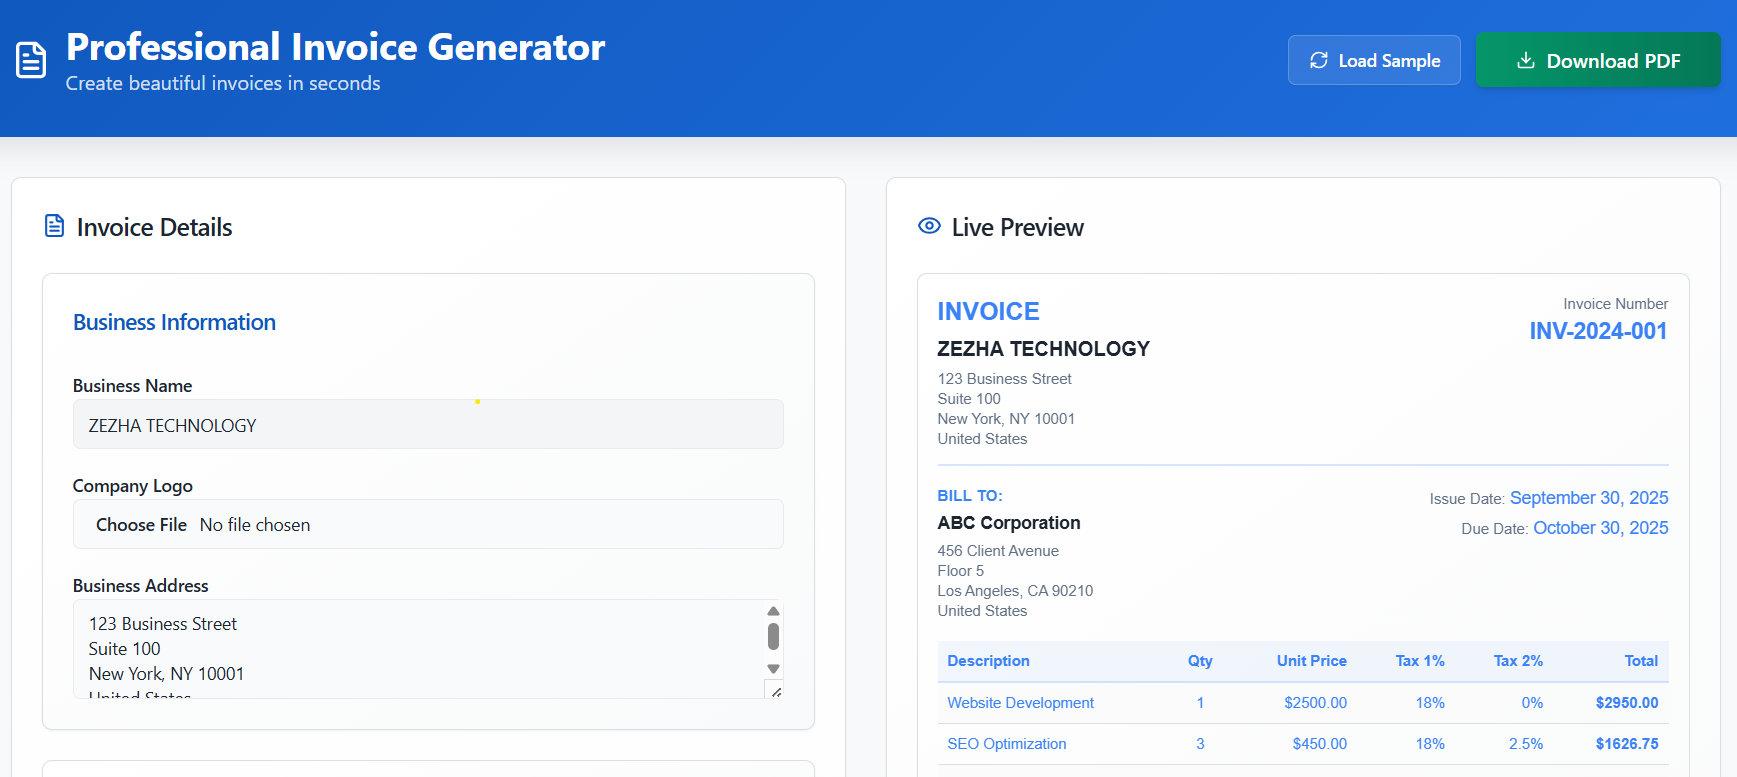The image size is (1737, 777).
Task: Click the Unit Price column header
Action: pyautogui.click(x=1311, y=661)
